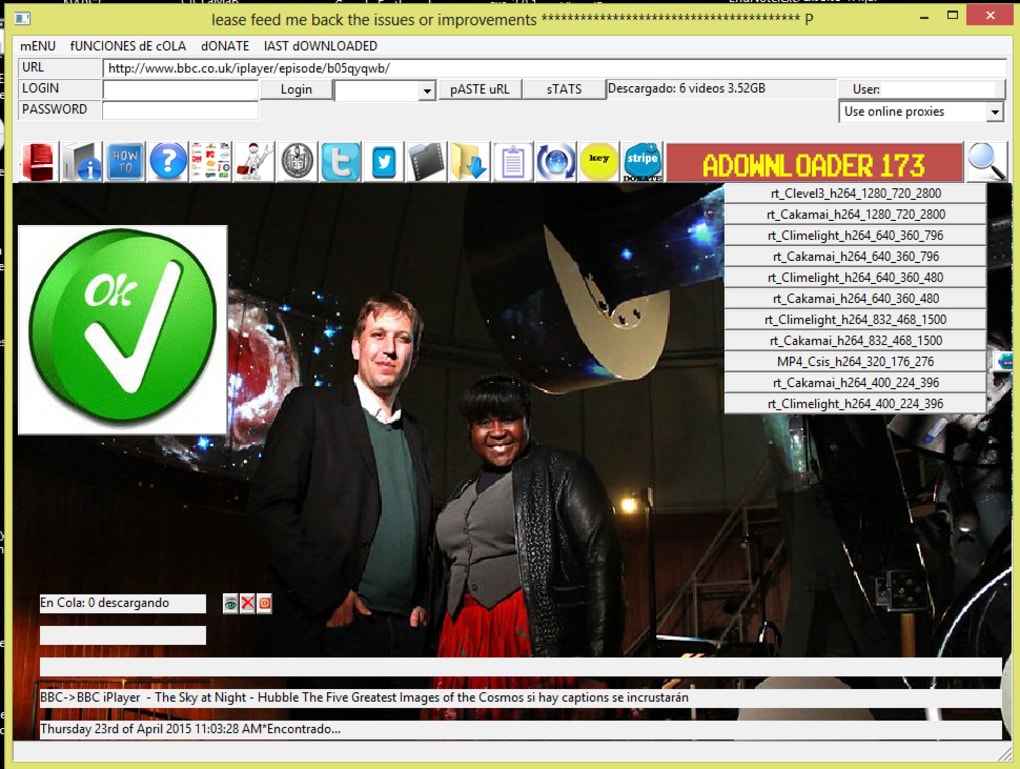The height and width of the screenshot is (769, 1020).
Task: Click the red X cancel queue icon
Action: click(x=247, y=603)
